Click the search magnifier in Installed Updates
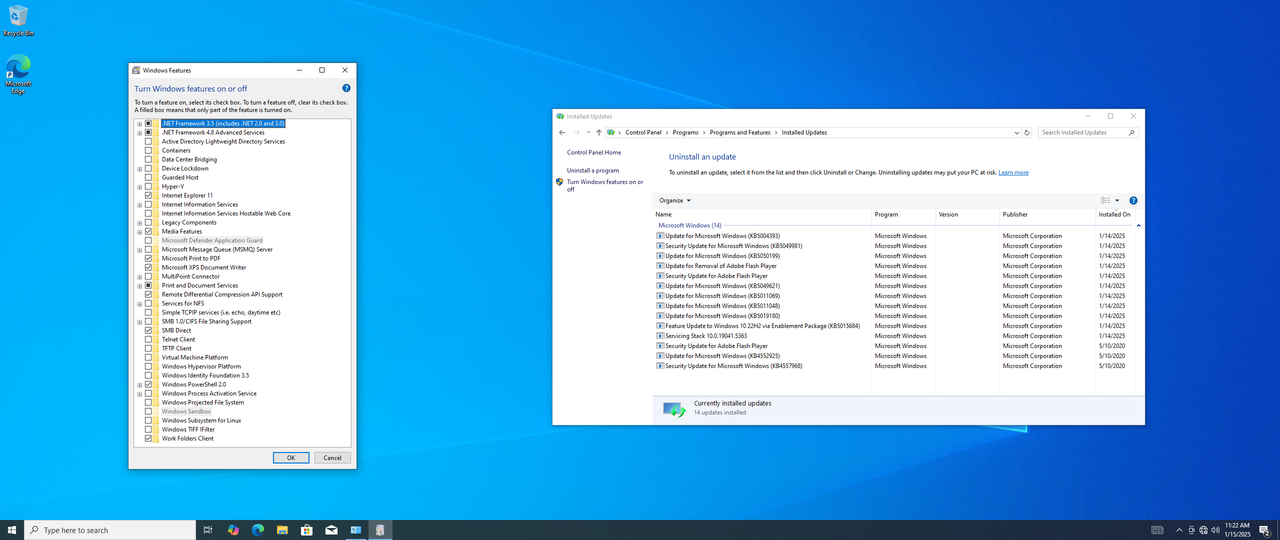This screenshot has width=1280, height=540. click(1132, 132)
